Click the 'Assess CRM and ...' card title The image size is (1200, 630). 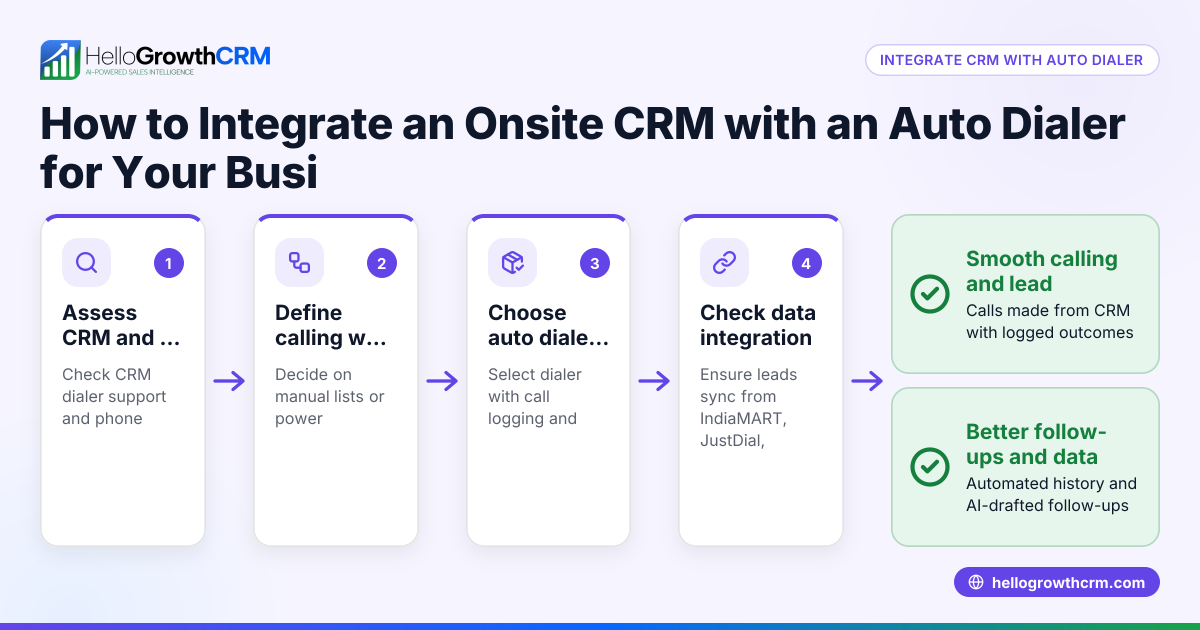121,325
